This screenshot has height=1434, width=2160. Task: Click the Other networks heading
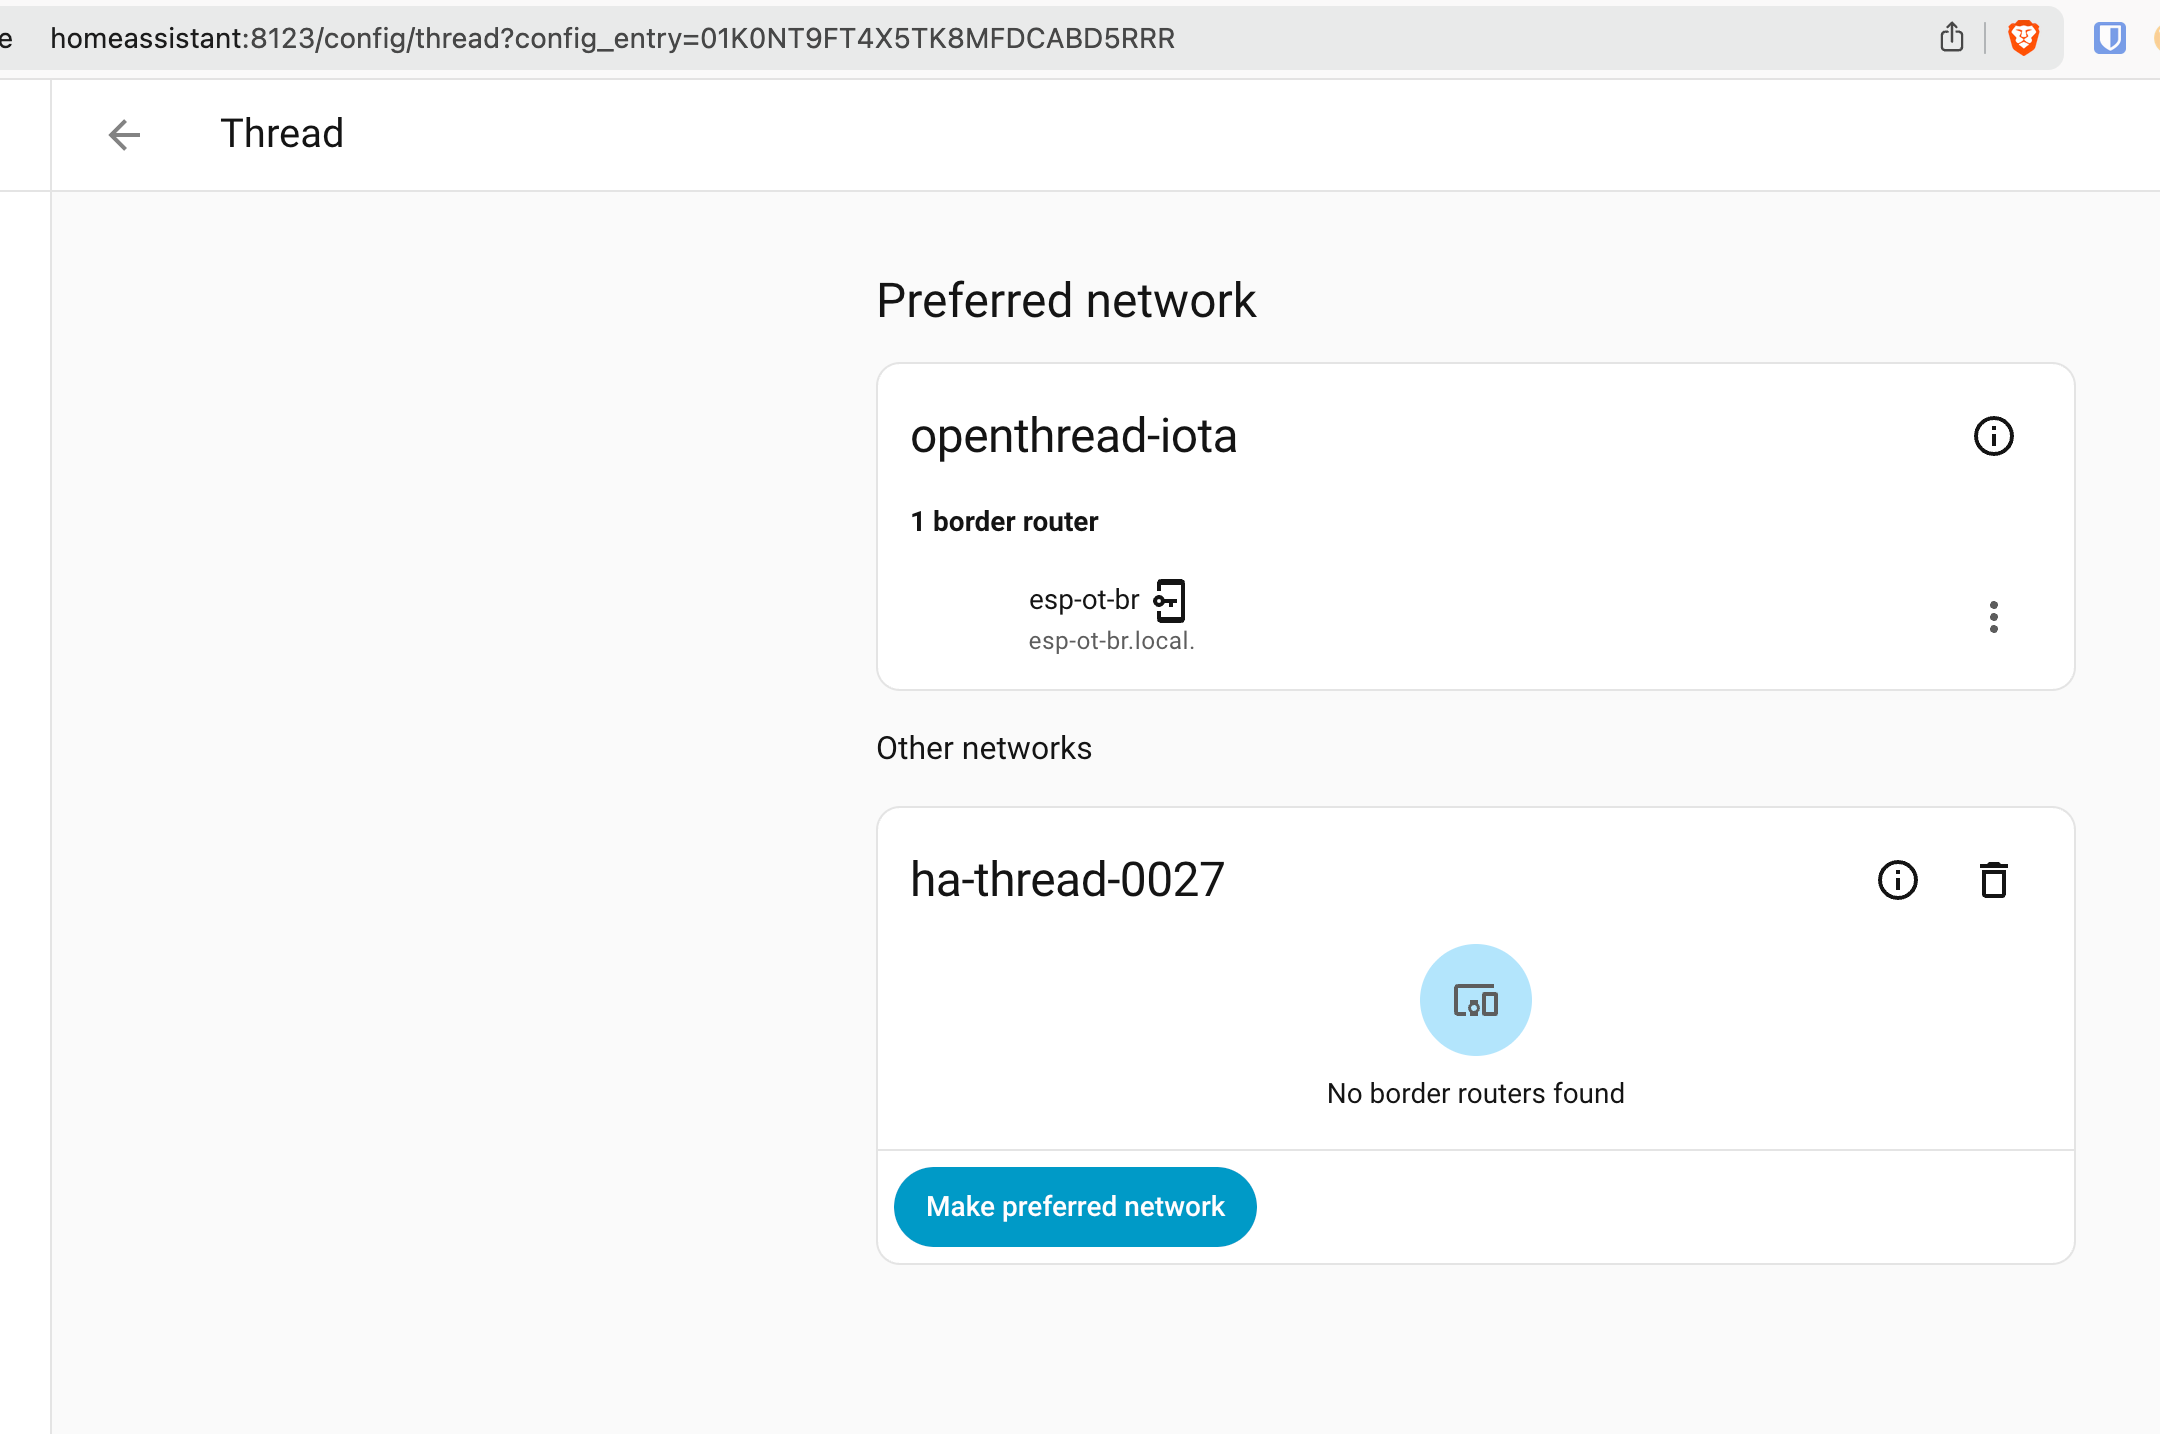click(984, 748)
